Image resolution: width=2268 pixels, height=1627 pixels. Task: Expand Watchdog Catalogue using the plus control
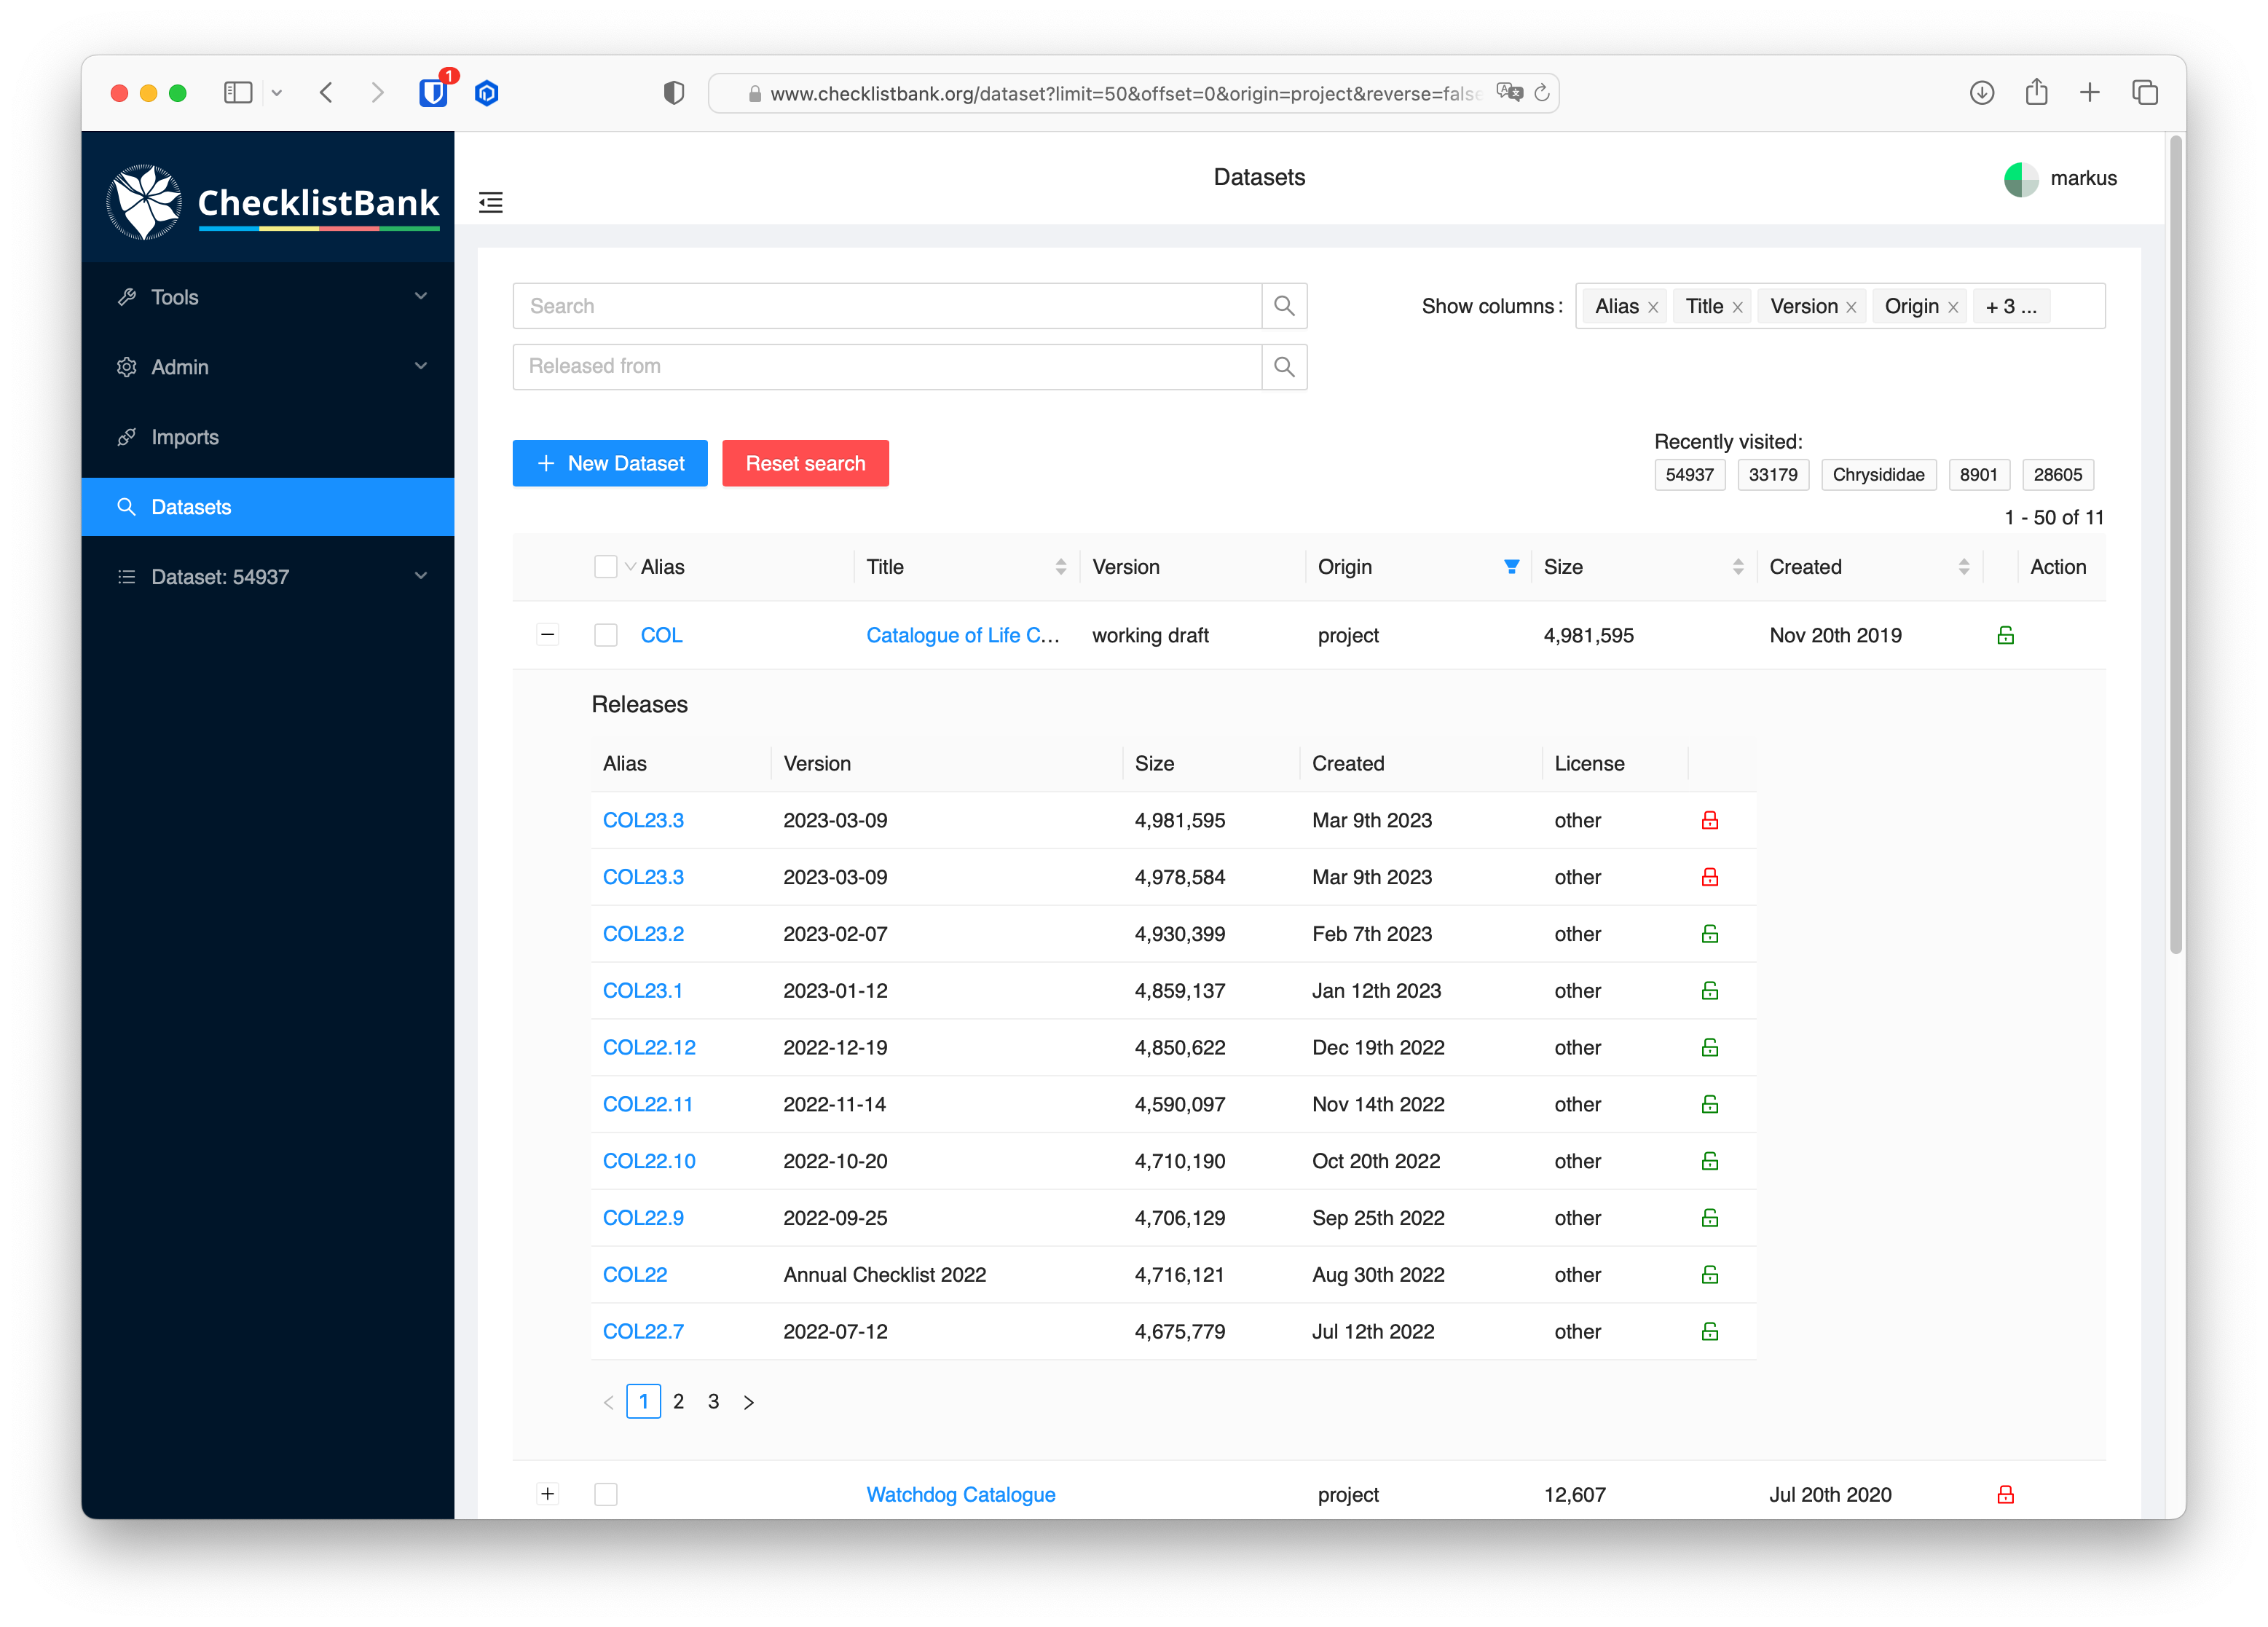(x=547, y=1493)
